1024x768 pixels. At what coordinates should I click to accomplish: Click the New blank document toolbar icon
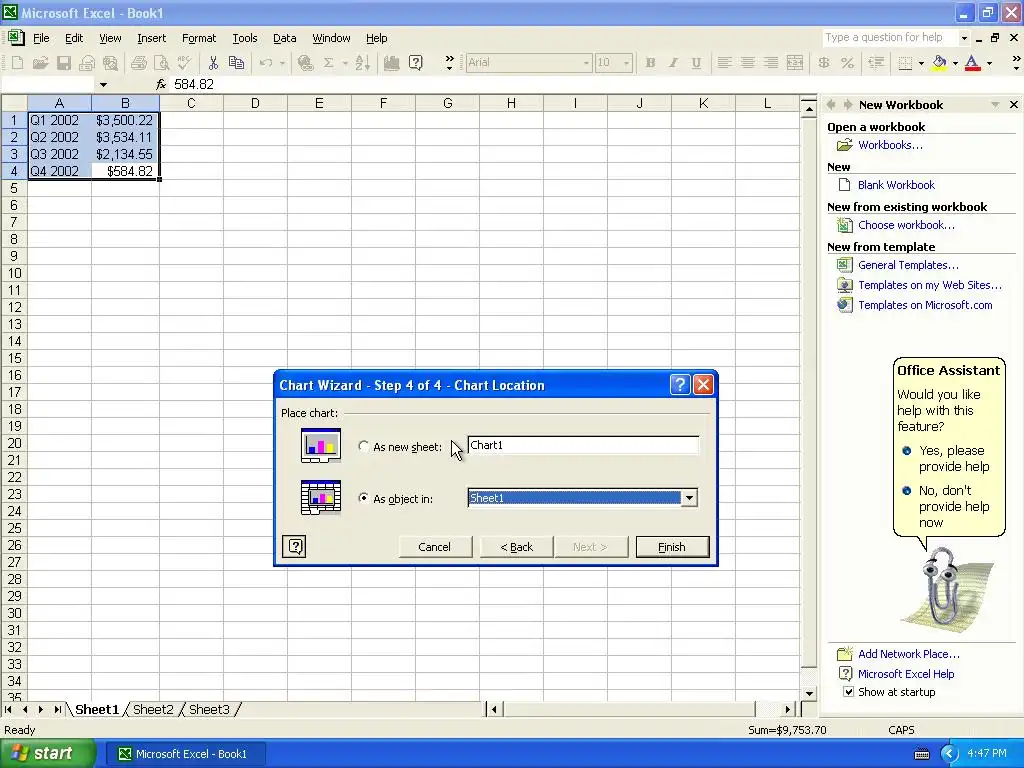coord(18,63)
